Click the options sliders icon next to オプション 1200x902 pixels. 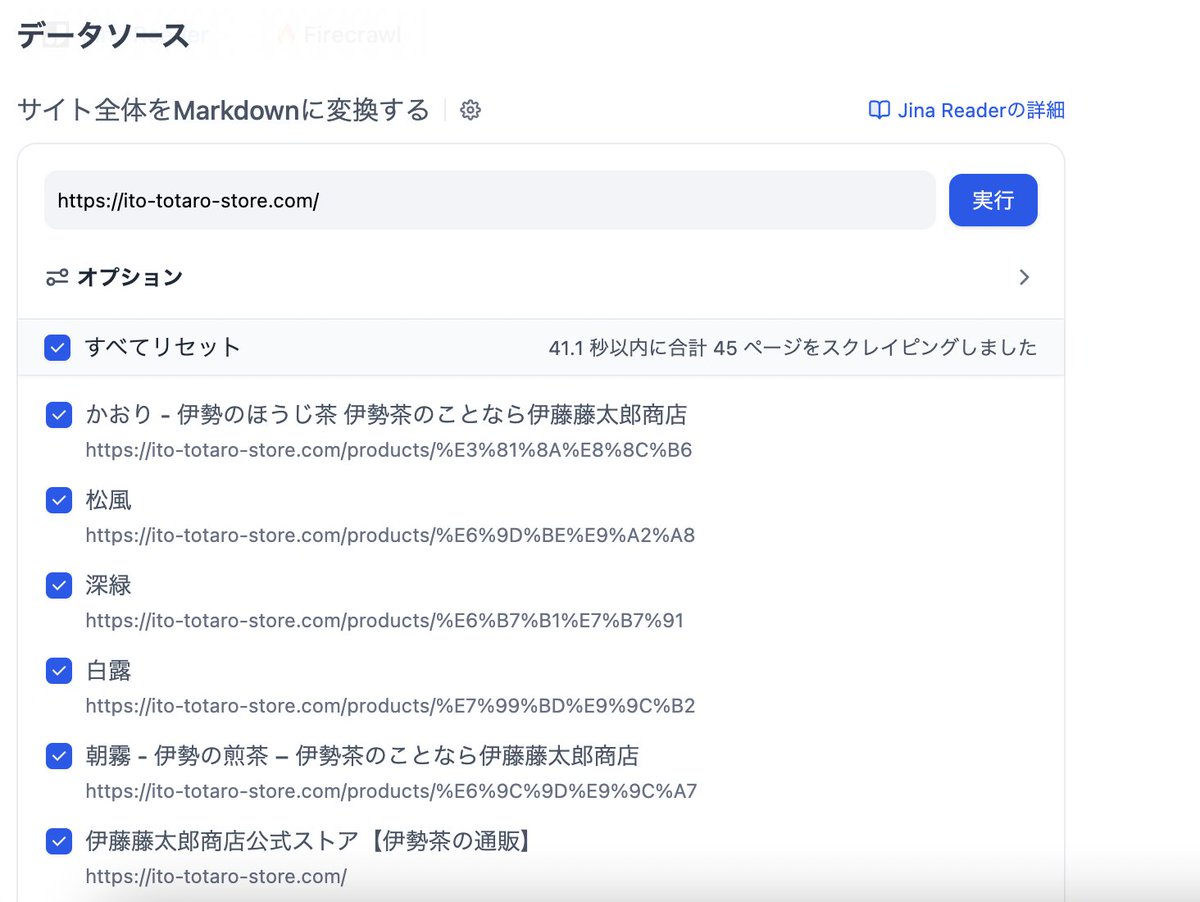click(56, 278)
